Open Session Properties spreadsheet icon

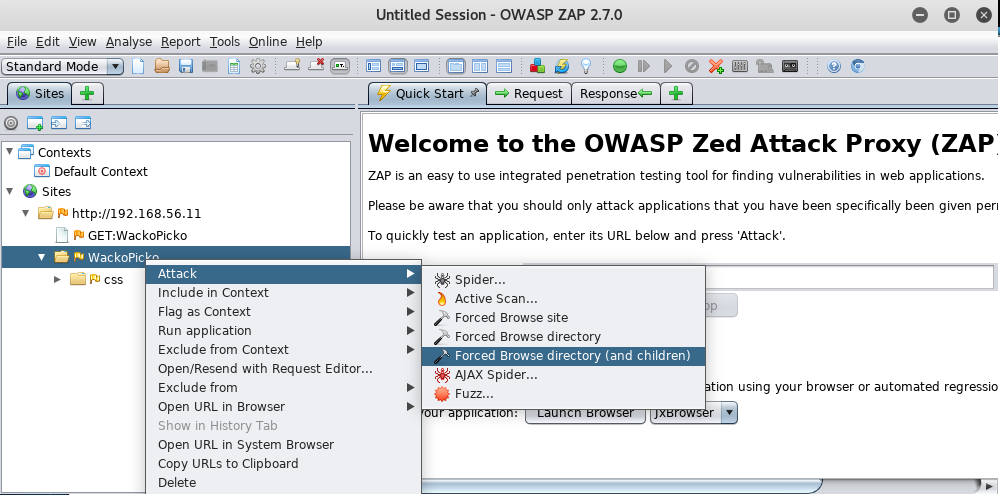[x=234, y=66]
